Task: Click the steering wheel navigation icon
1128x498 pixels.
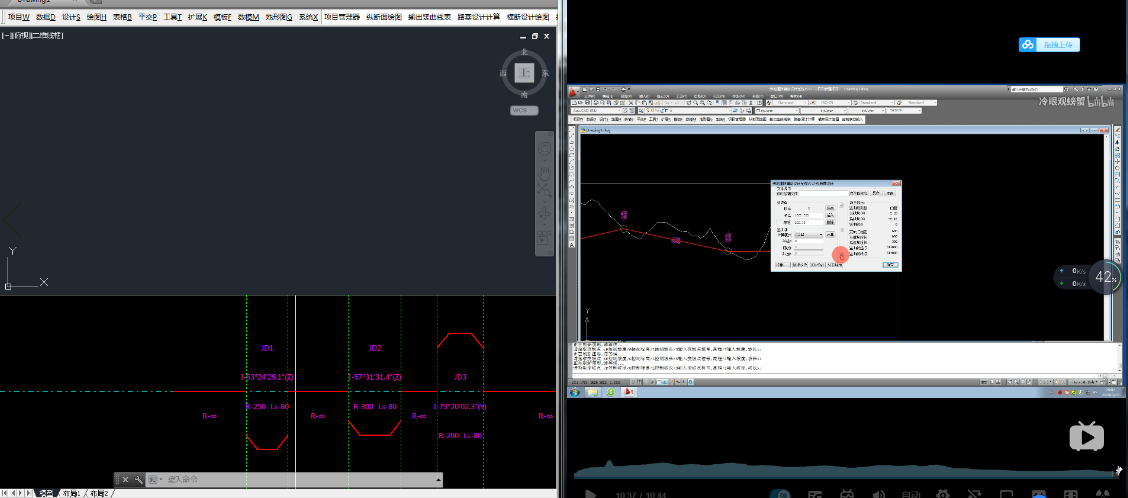Action: (545, 148)
